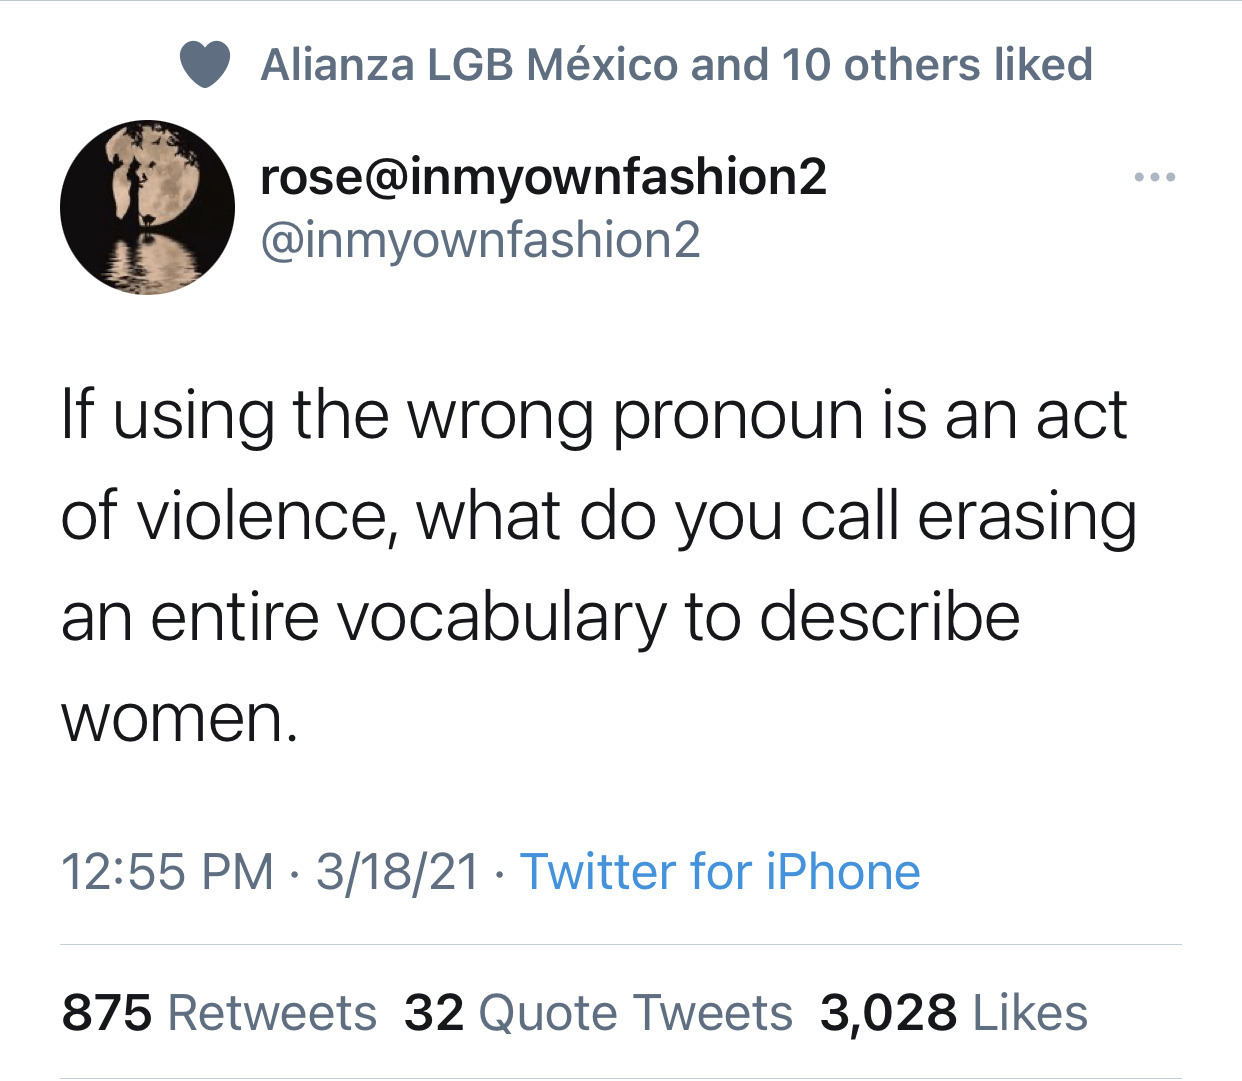Image resolution: width=1242 pixels, height=1081 pixels.
Task: View the Quote Tweets label list
Action: 635,1013
